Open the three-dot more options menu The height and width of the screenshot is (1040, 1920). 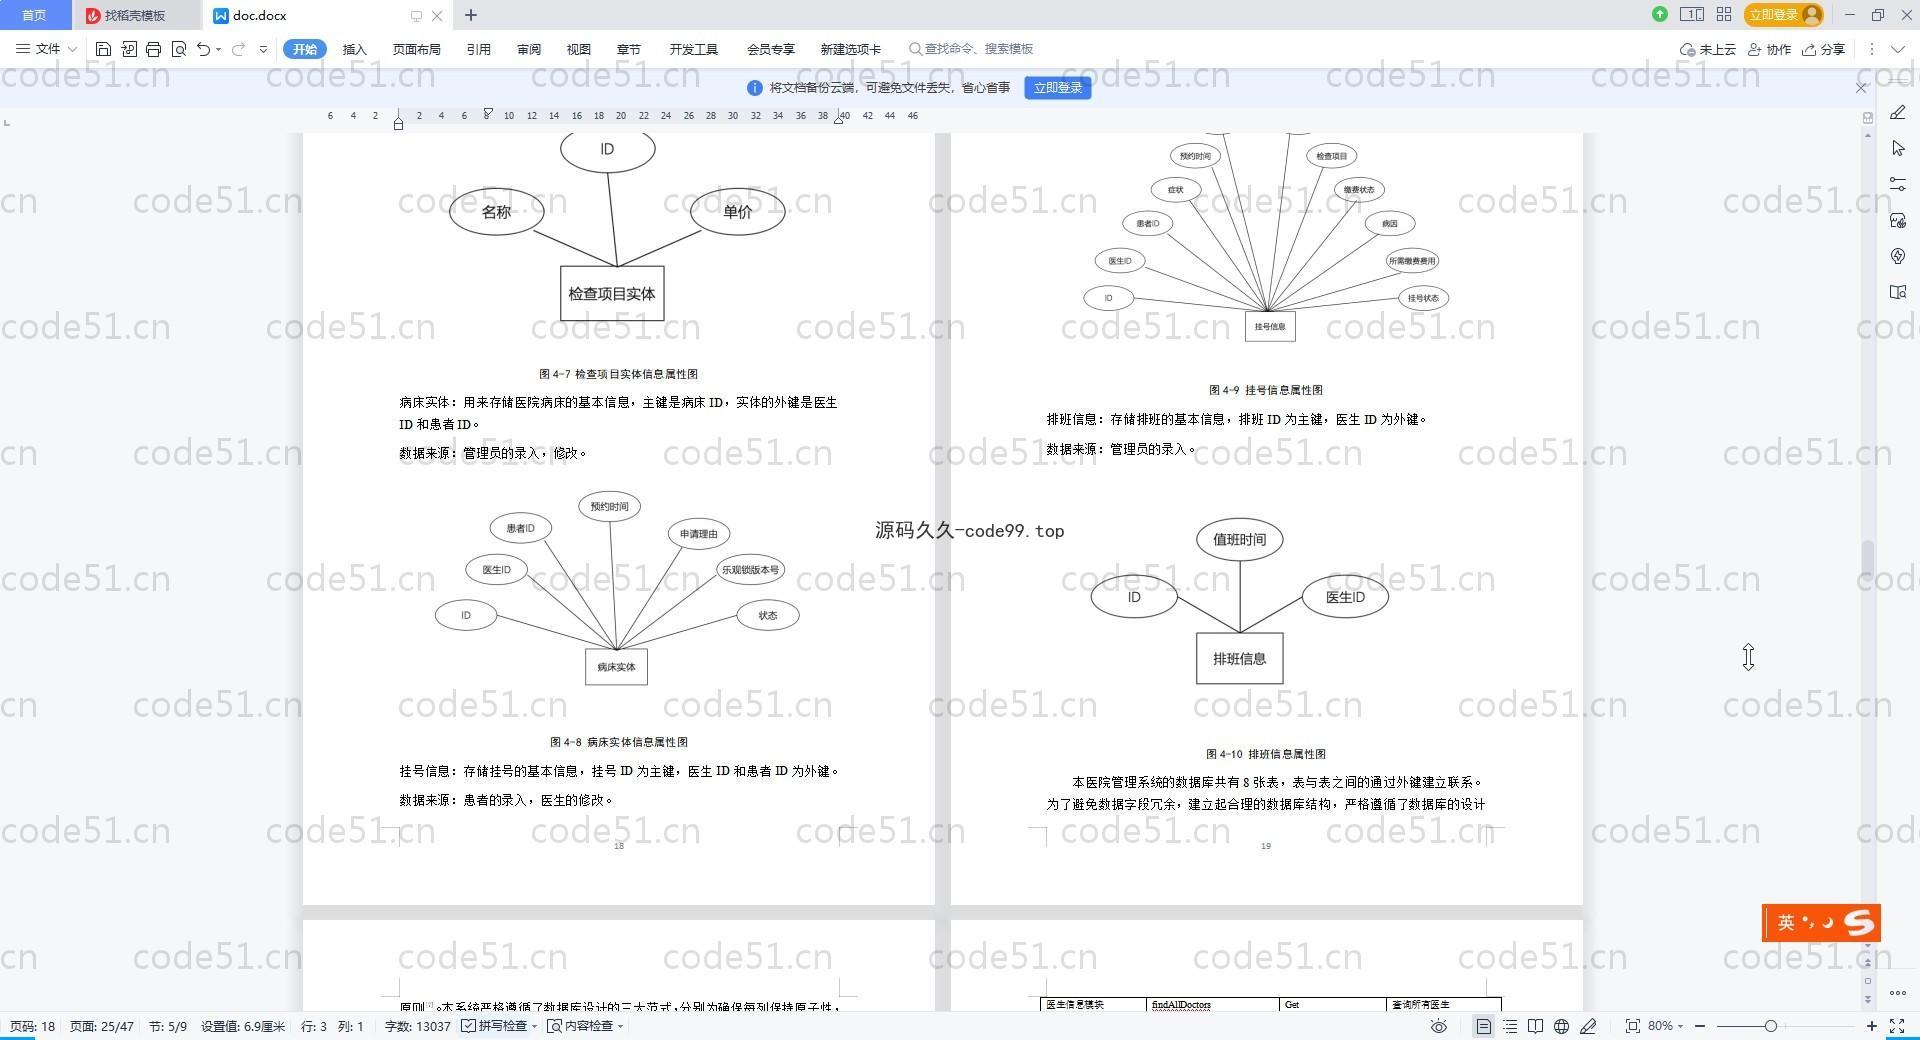[x=1871, y=49]
